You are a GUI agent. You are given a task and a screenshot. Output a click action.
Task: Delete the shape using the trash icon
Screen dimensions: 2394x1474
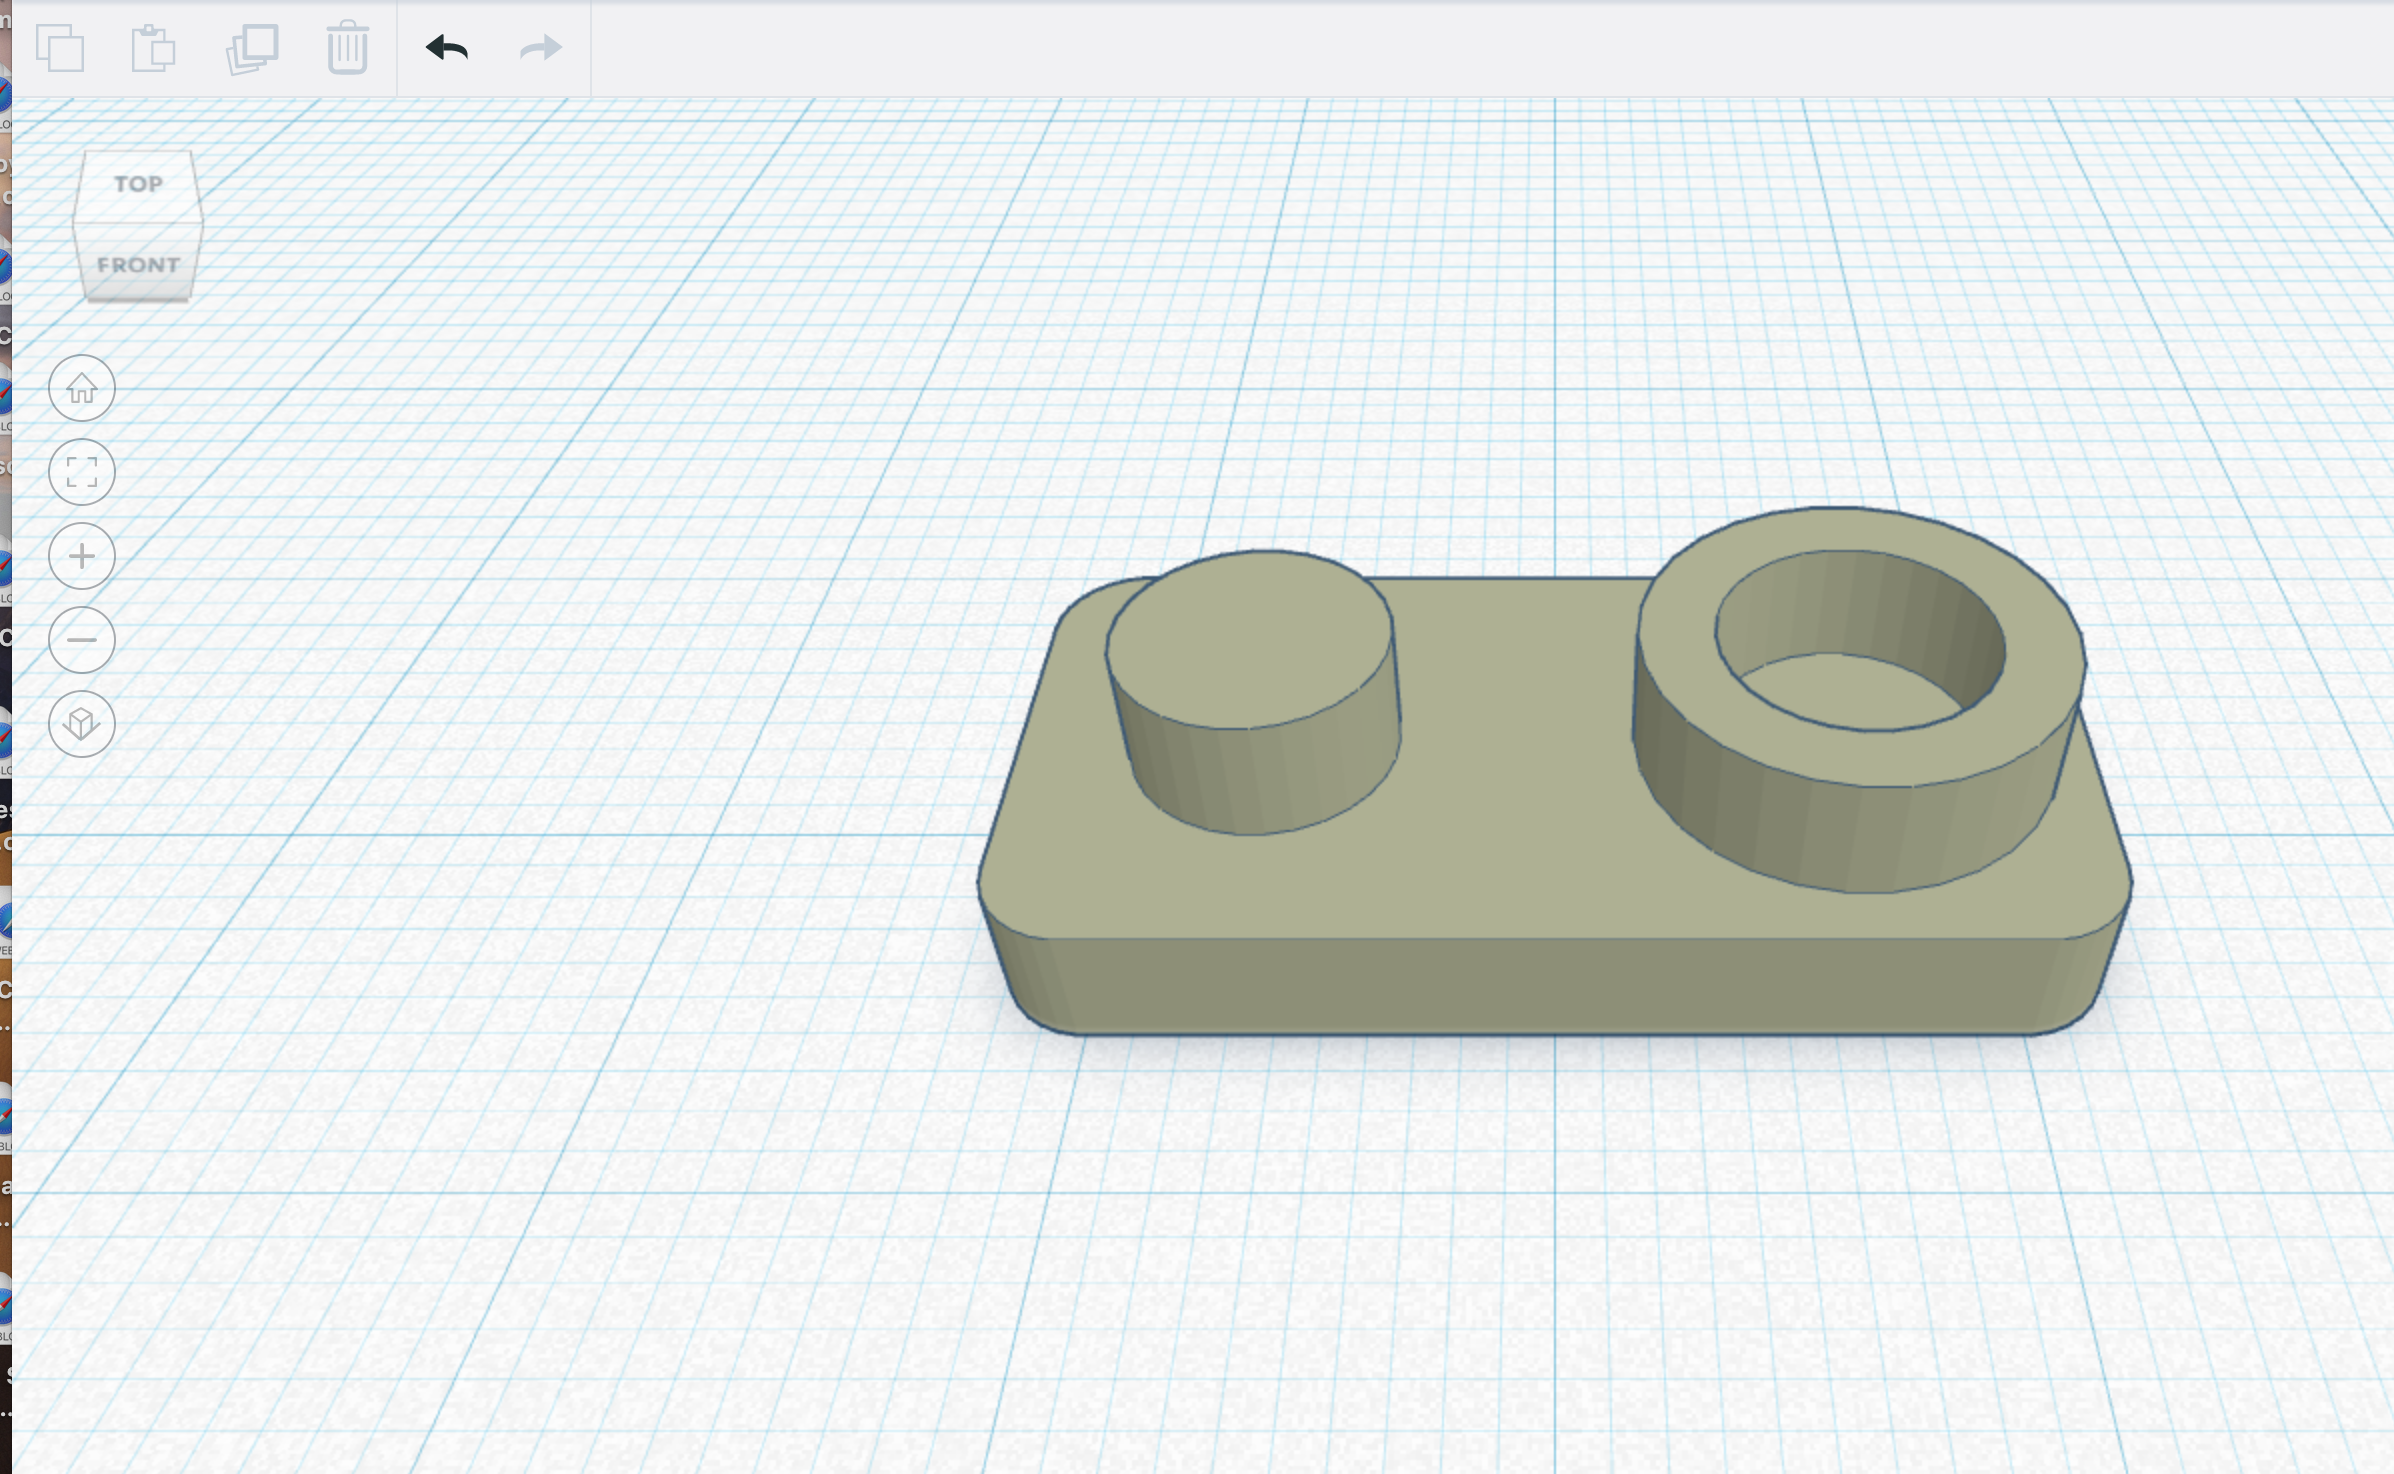pyautogui.click(x=346, y=47)
